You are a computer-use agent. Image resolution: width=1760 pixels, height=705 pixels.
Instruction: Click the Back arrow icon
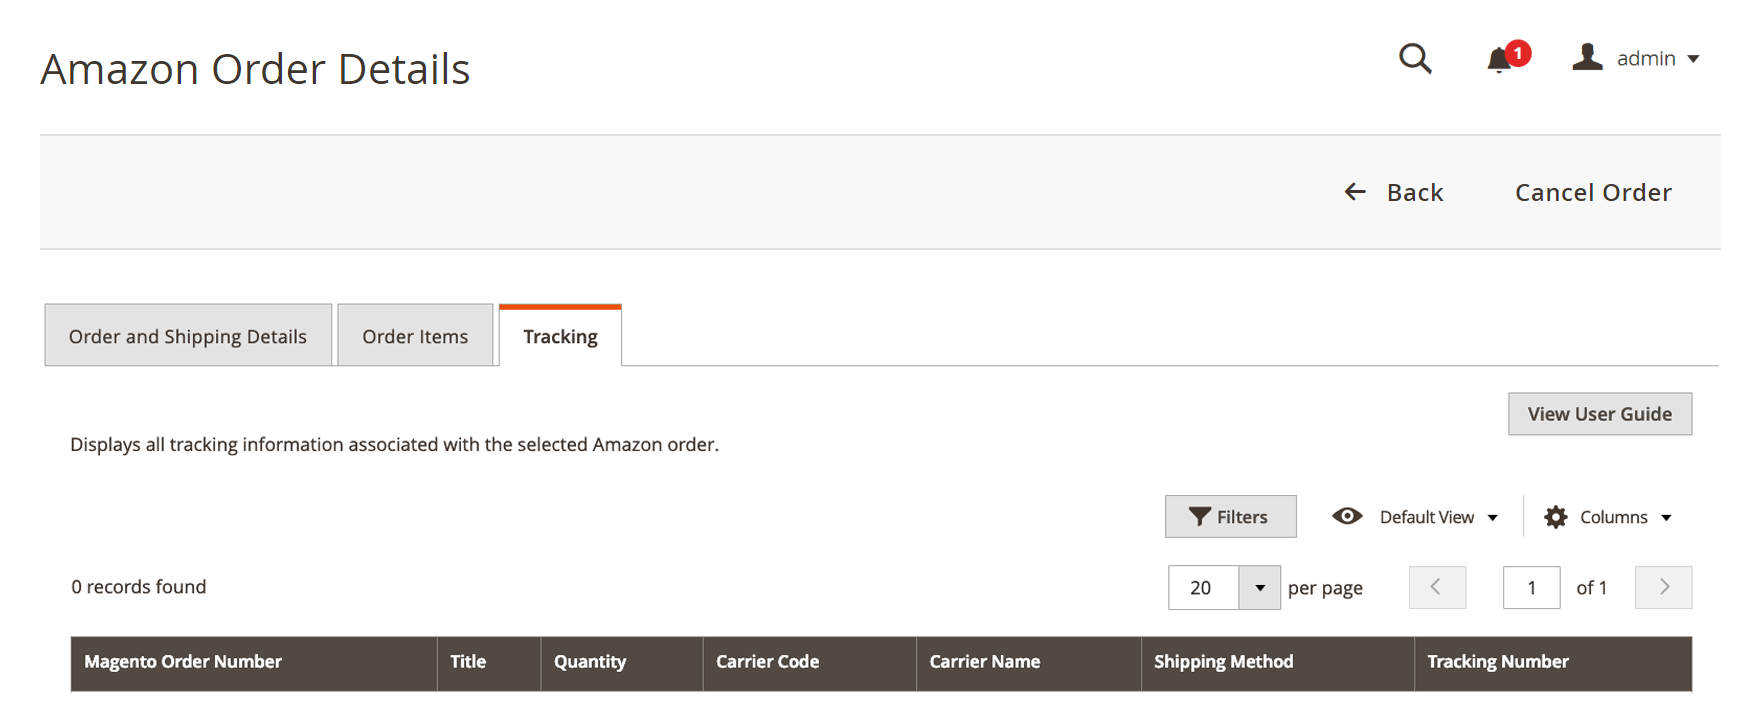click(x=1355, y=192)
